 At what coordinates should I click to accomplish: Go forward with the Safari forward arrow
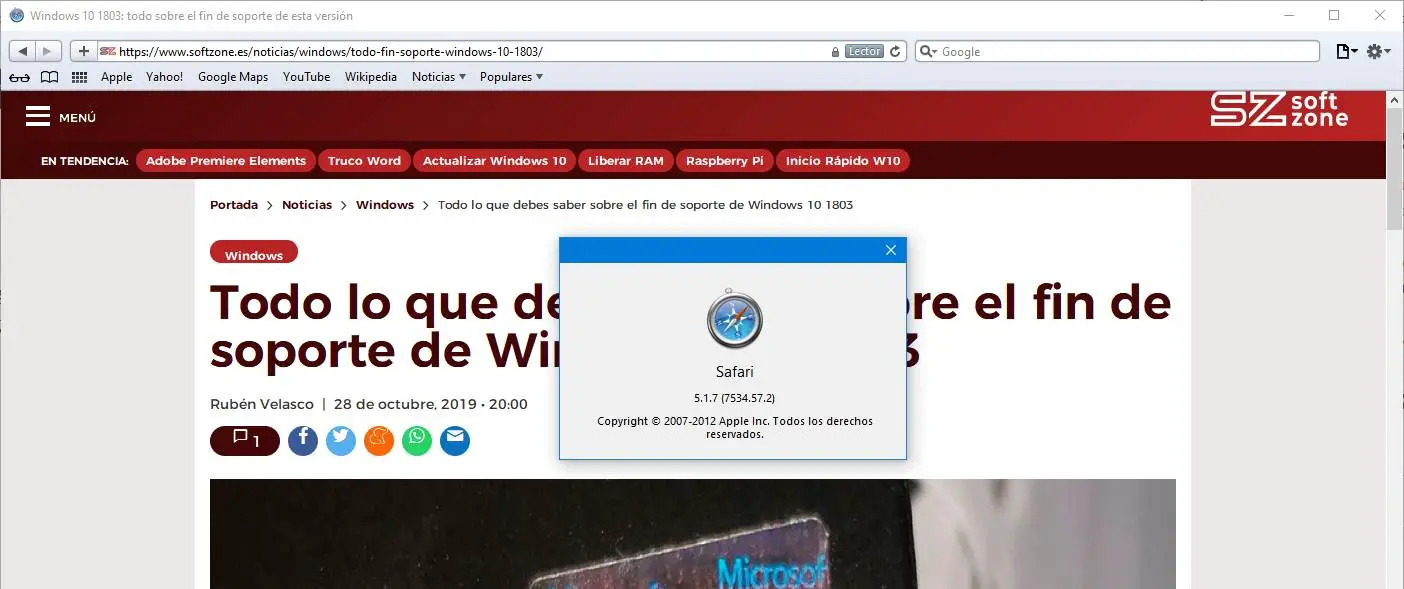49,51
